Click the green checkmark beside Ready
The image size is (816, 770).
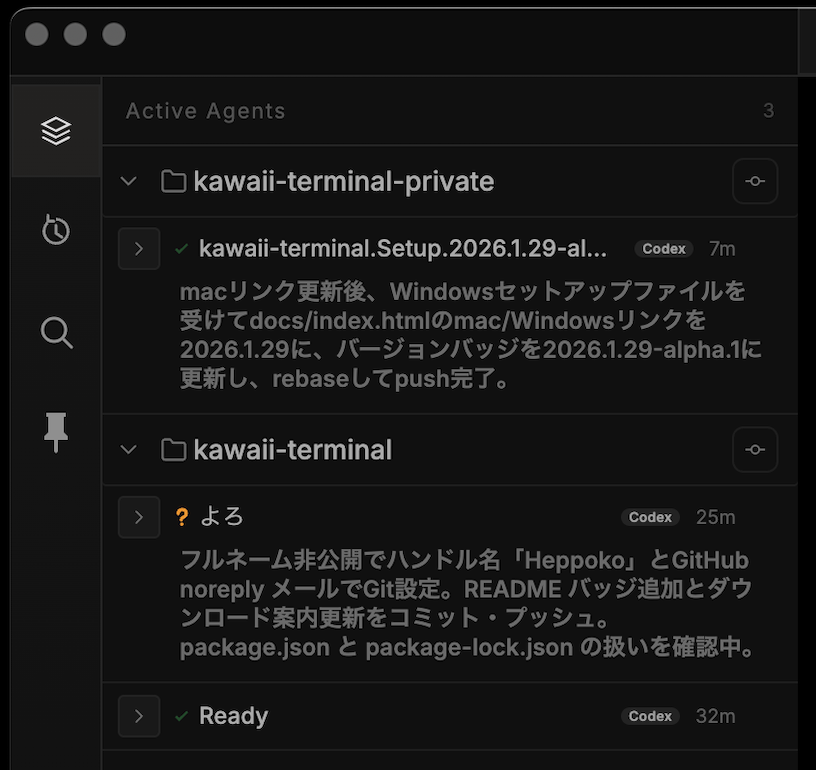[181, 716]
